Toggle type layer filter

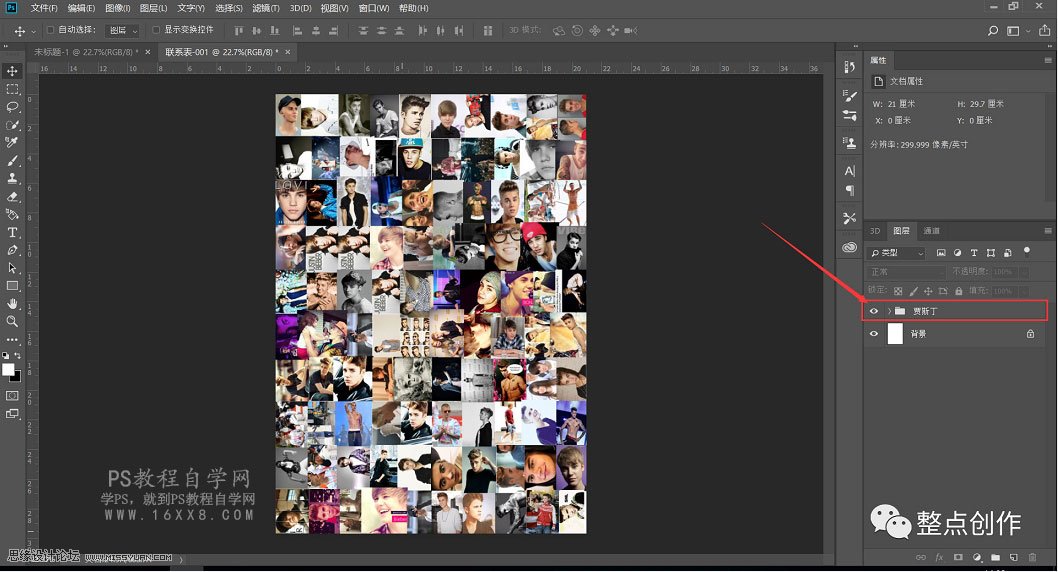[974, 252]
